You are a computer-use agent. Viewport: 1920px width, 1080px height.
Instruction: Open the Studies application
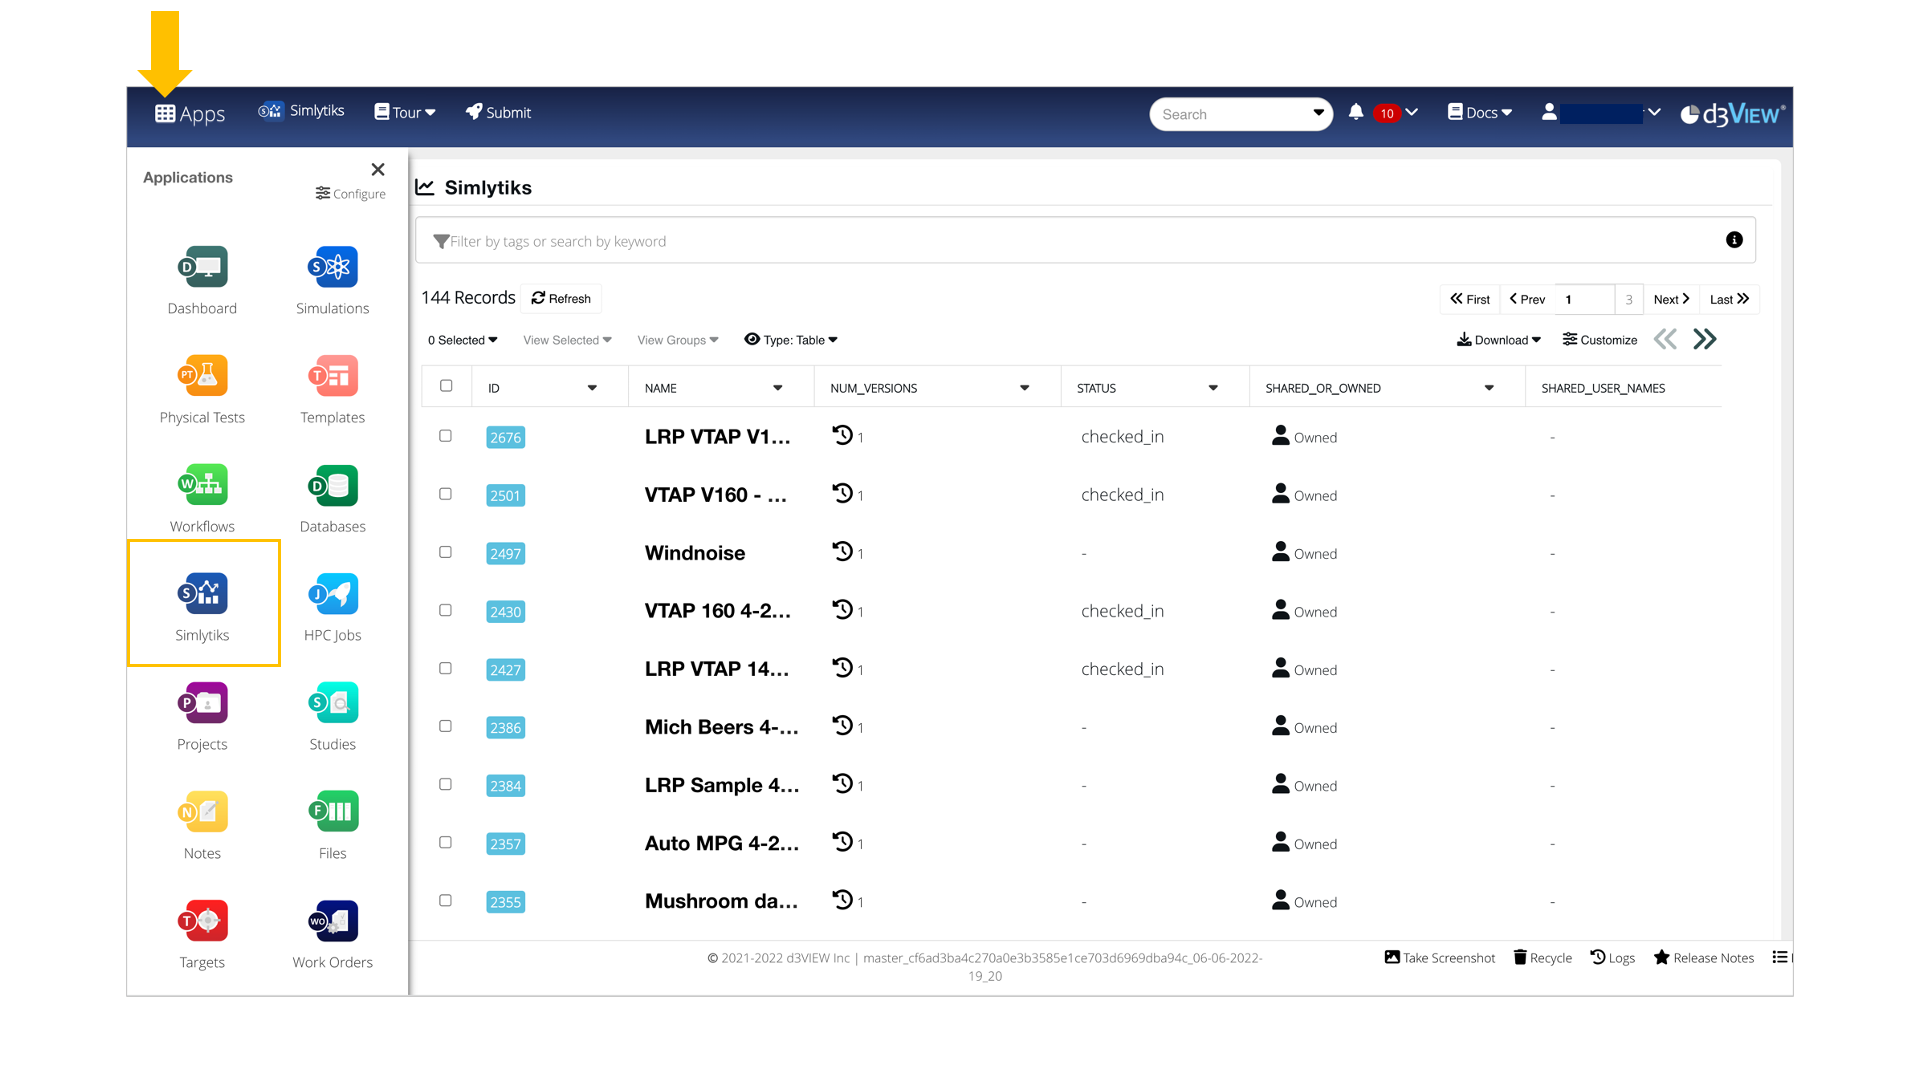(x=332, y=716)
